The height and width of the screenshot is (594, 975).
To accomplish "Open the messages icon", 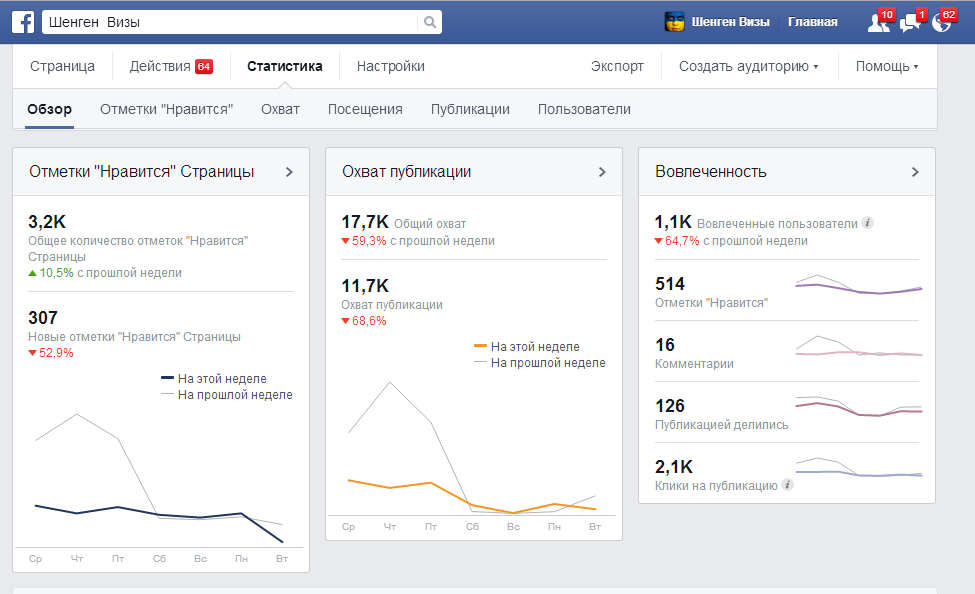I will click(910, 22).
